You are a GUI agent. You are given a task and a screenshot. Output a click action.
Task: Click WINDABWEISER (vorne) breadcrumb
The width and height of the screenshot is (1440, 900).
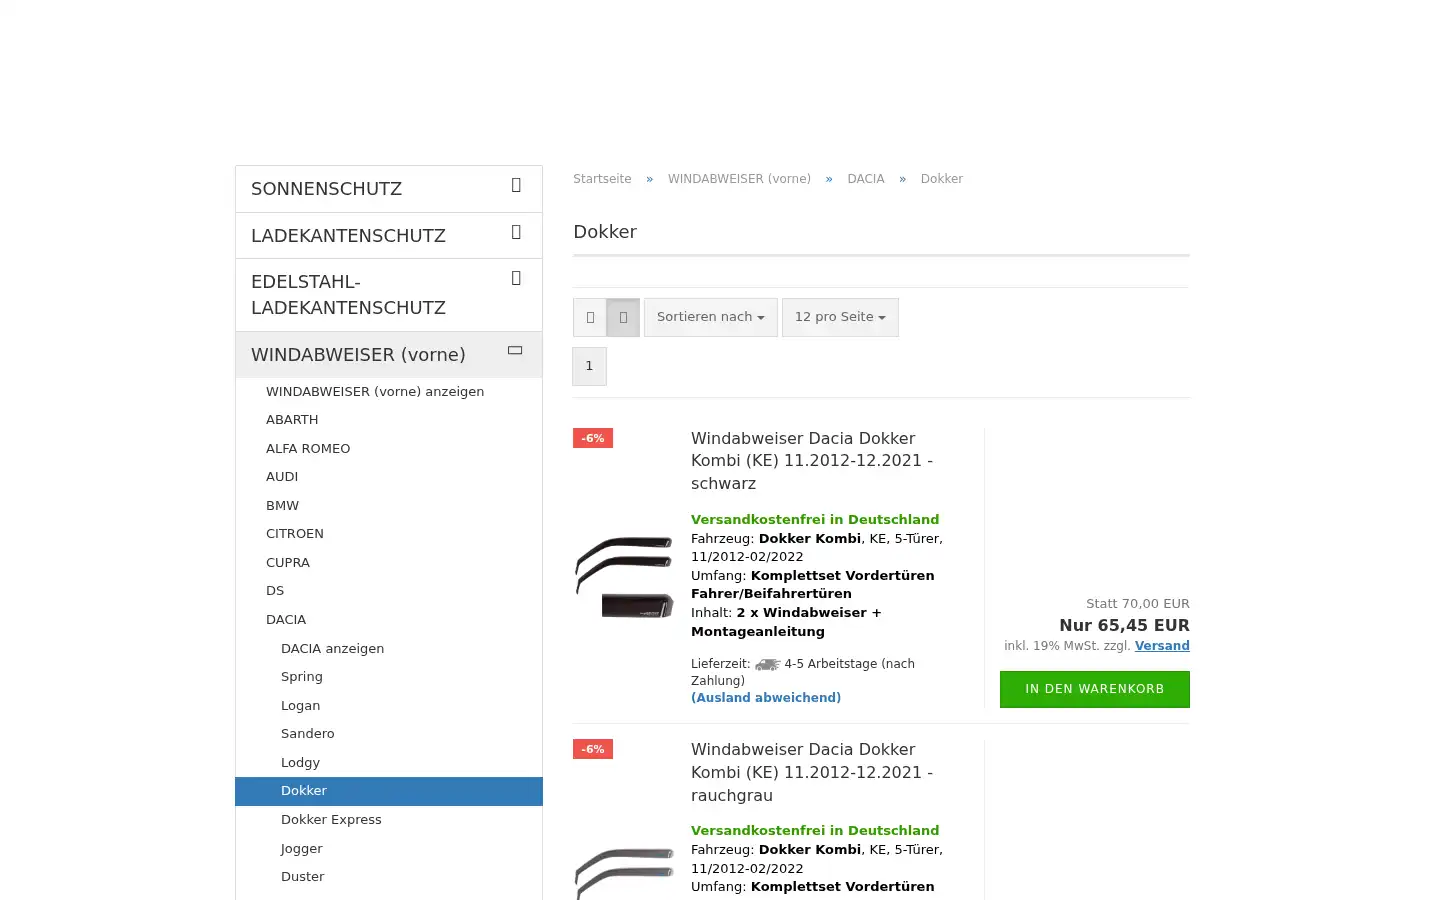(x=739, y=179)
